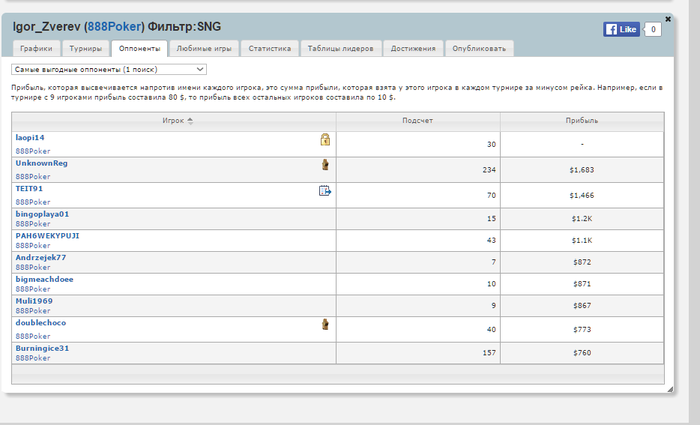Viewport: 700px width, 425px height.
Task: Sort by the Прибыль column header
Action: pos(582,121)
